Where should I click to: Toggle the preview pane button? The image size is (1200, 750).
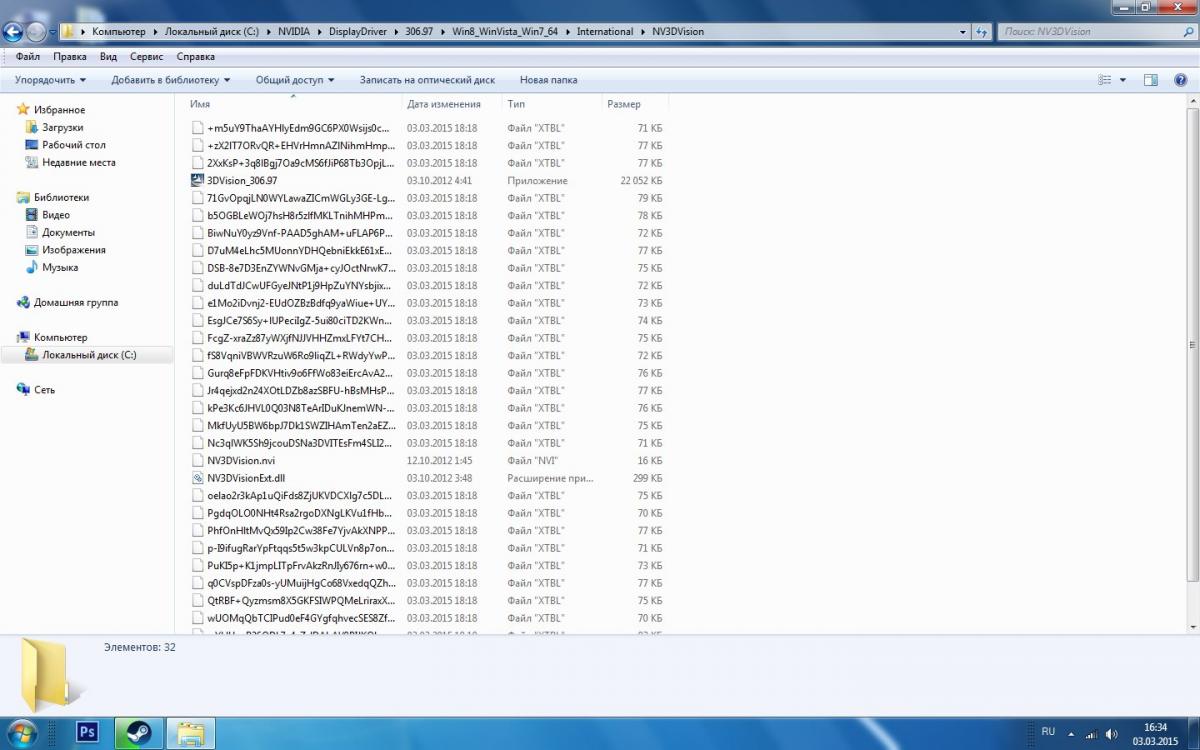(1151, 80)
